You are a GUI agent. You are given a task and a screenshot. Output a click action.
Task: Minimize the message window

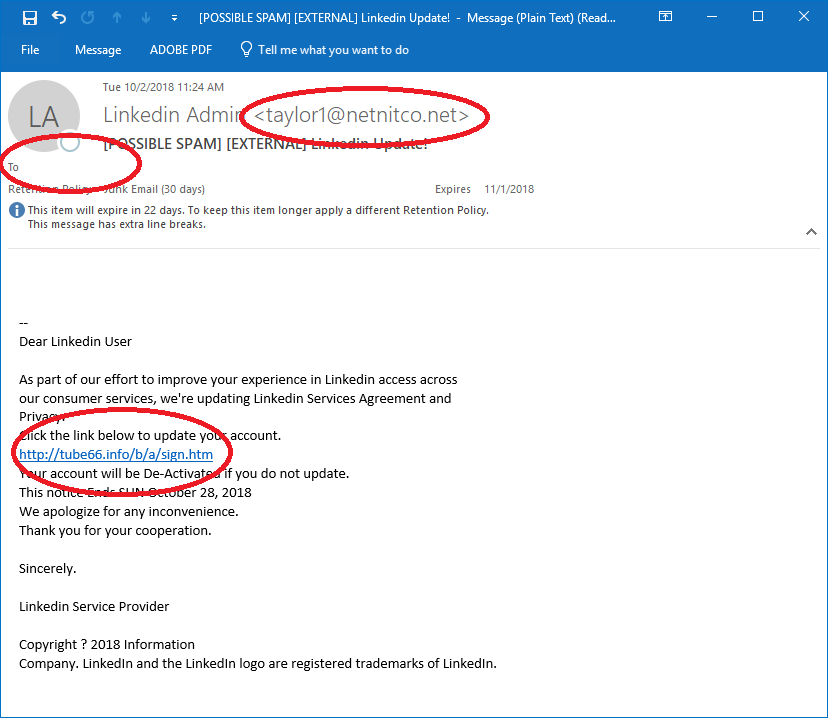coord(712,17)
